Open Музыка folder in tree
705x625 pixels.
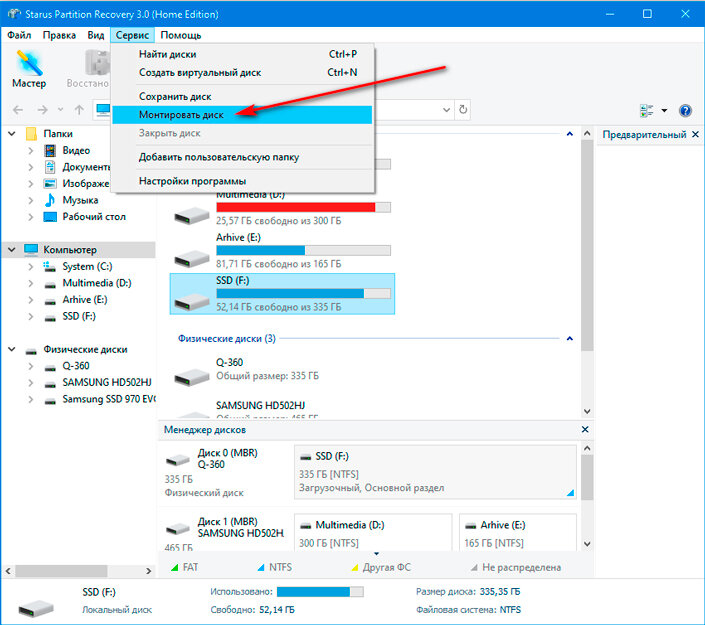(80, 200)
